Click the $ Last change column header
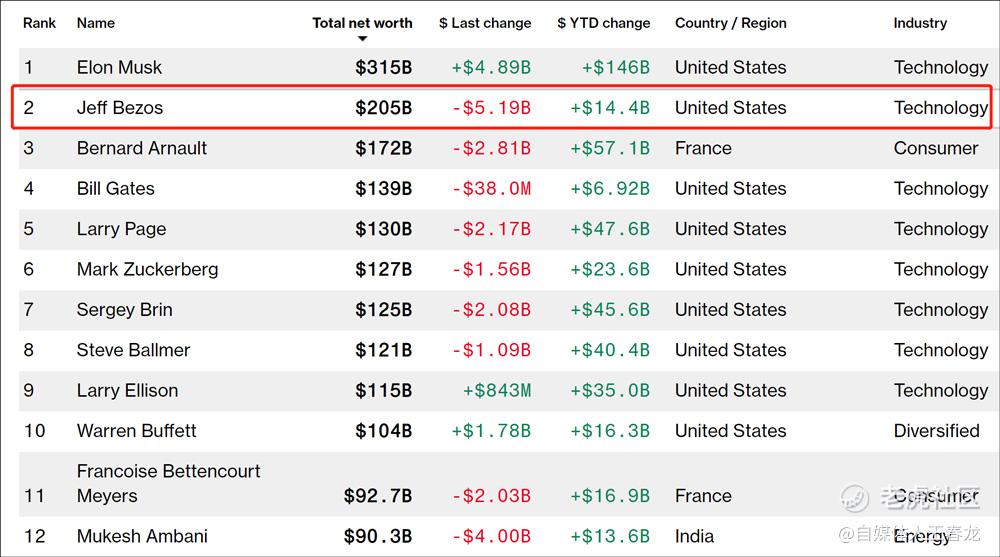Screen dimensions: 1000x557 (485, 22)
